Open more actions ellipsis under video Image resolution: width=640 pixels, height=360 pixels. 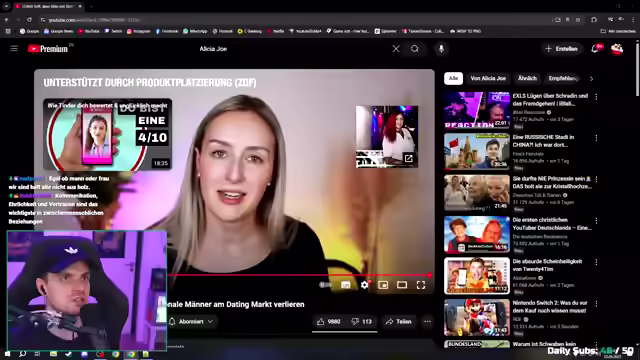coord(427,322)
